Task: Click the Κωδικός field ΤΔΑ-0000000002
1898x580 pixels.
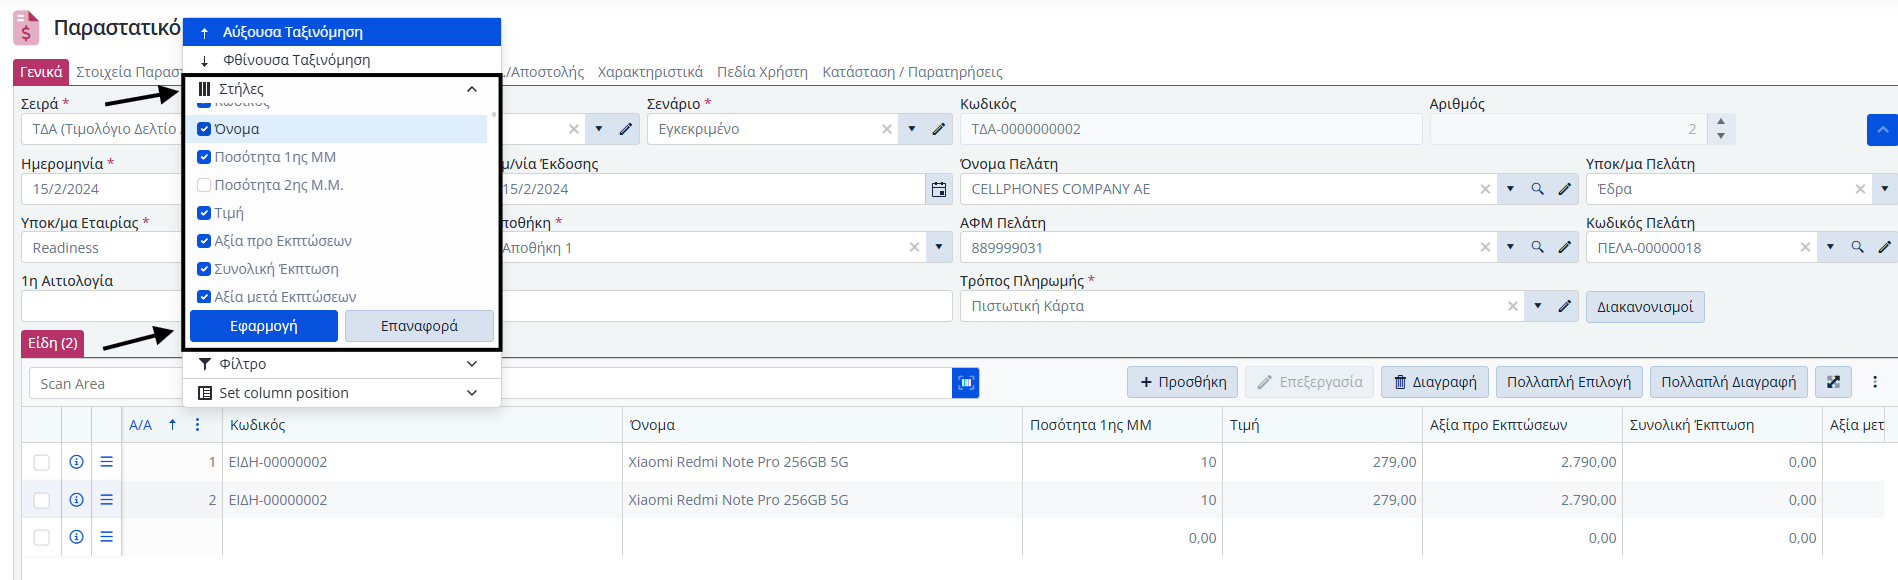Action: click(1190, 129)
